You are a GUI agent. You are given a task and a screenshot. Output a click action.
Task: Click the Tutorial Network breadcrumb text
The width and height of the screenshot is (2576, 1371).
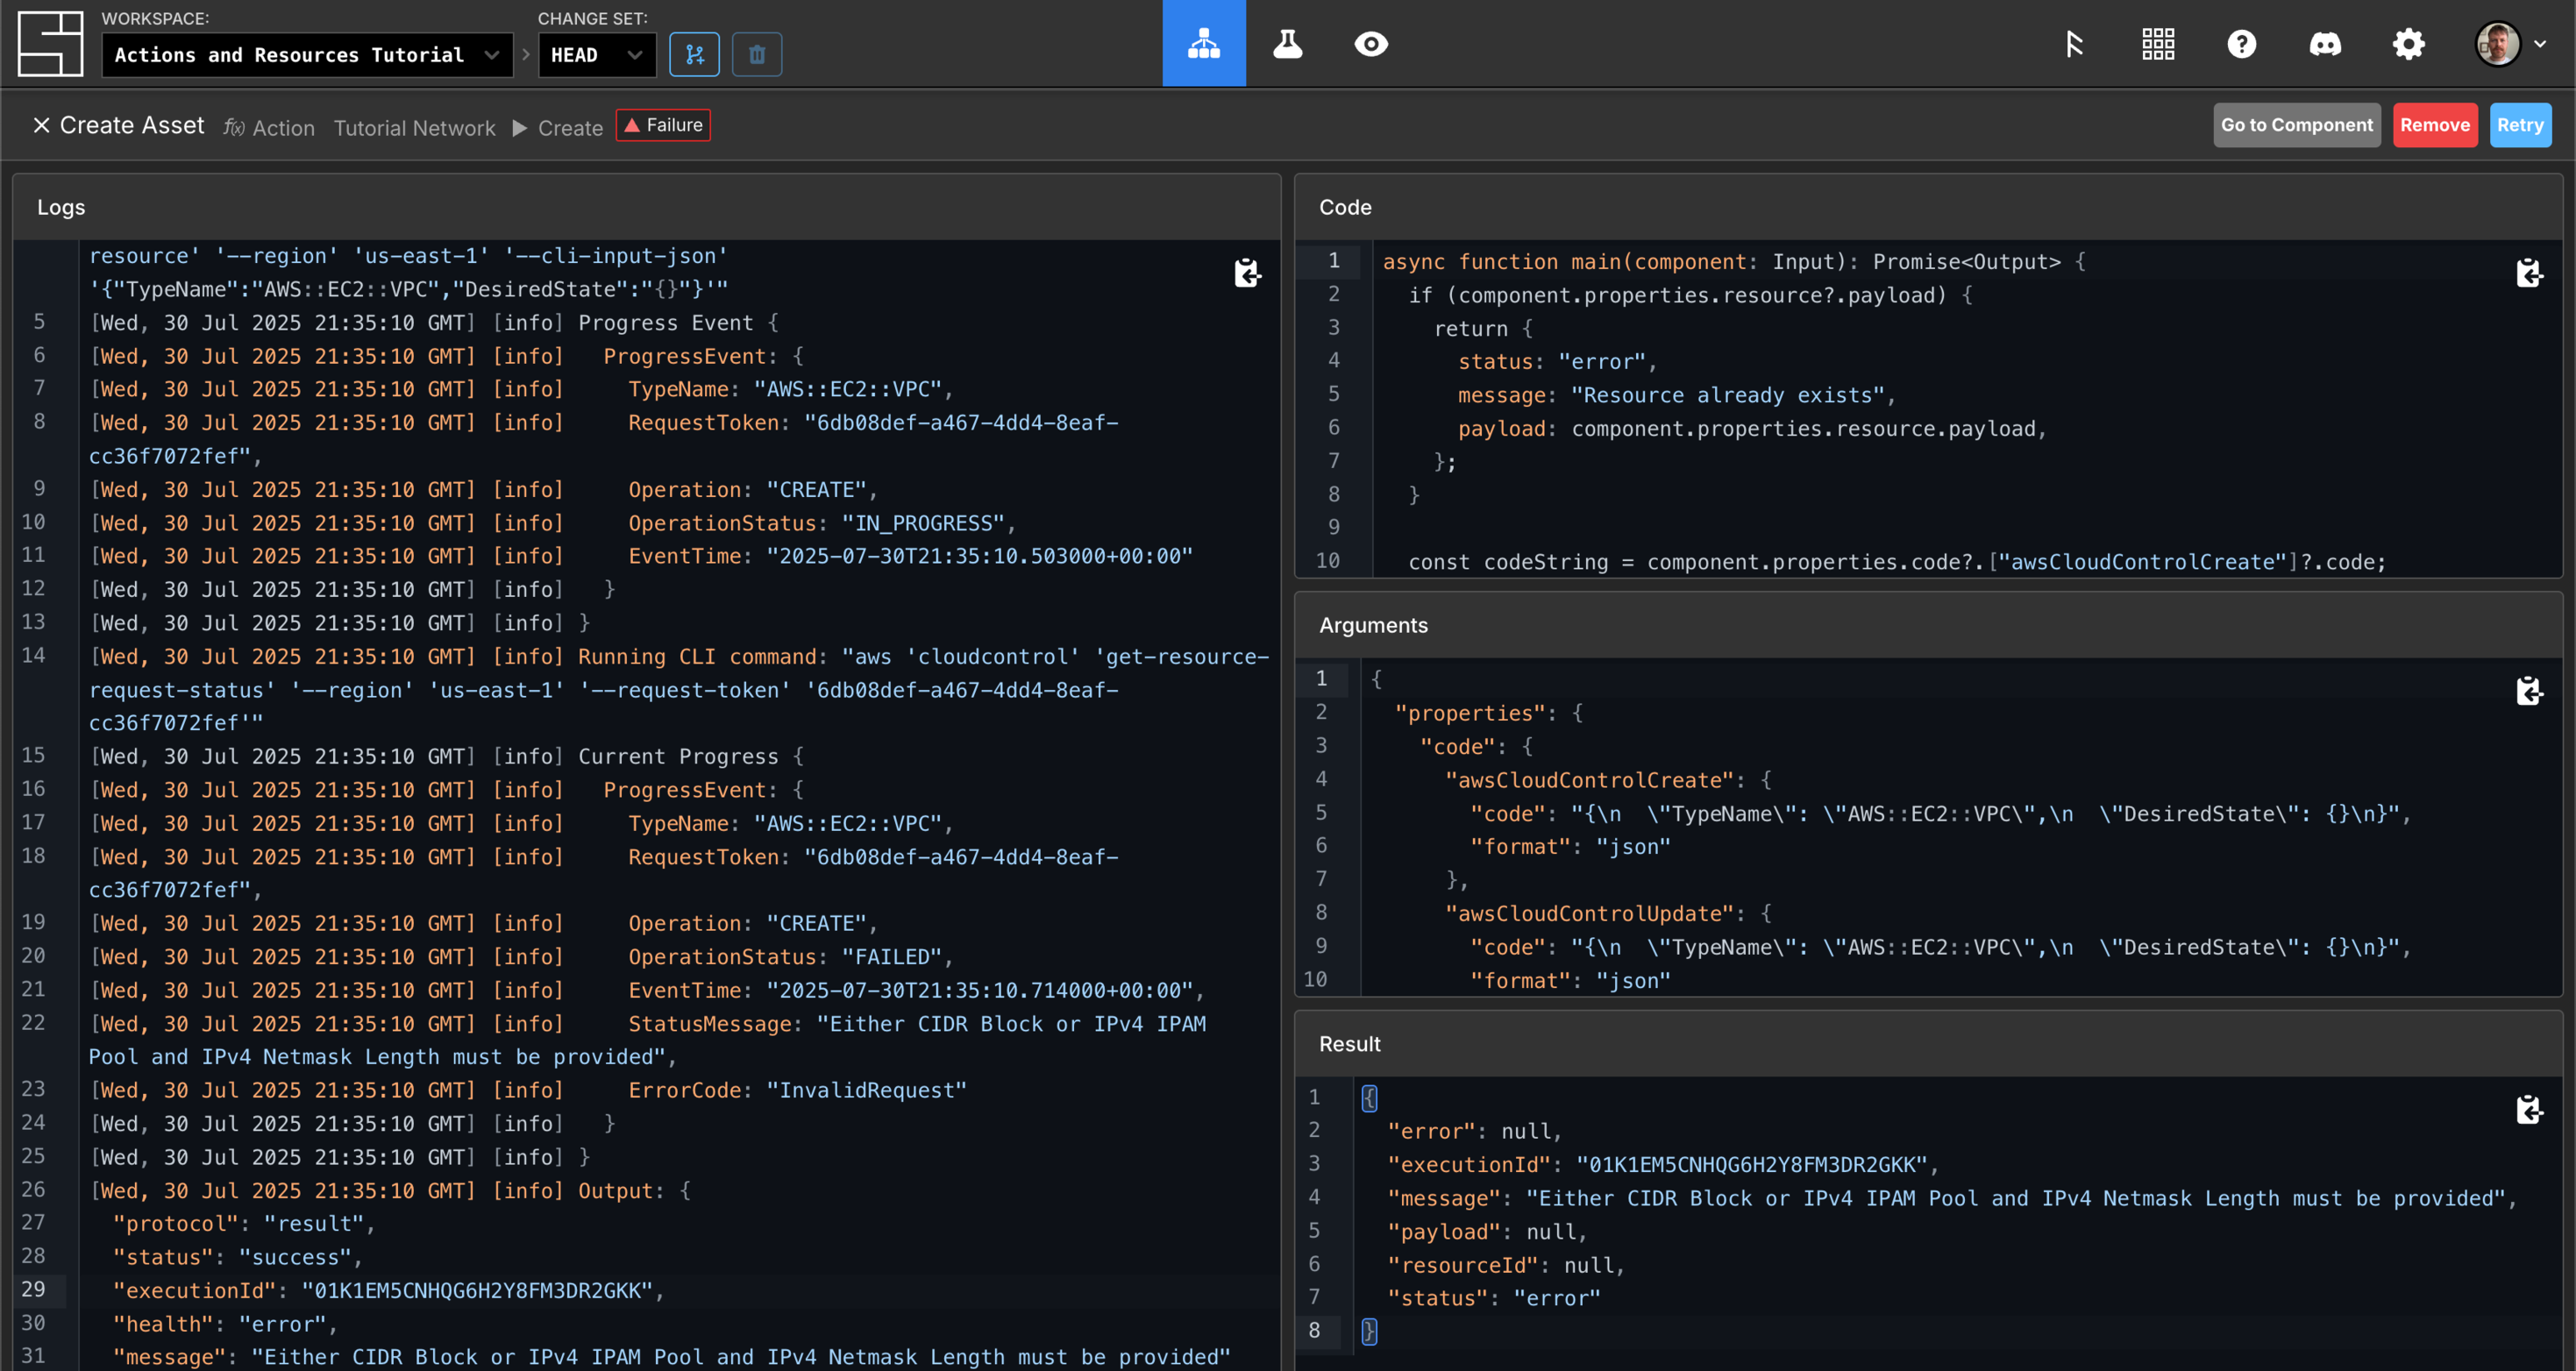(x=414, y=128)
